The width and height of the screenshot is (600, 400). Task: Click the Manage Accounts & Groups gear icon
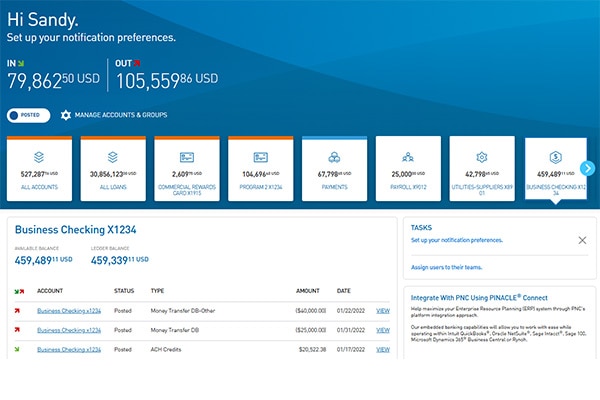pos(66,115)
